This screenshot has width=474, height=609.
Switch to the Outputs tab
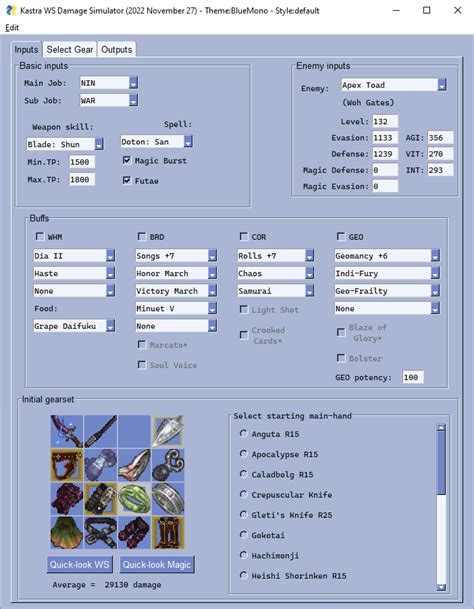117,50
